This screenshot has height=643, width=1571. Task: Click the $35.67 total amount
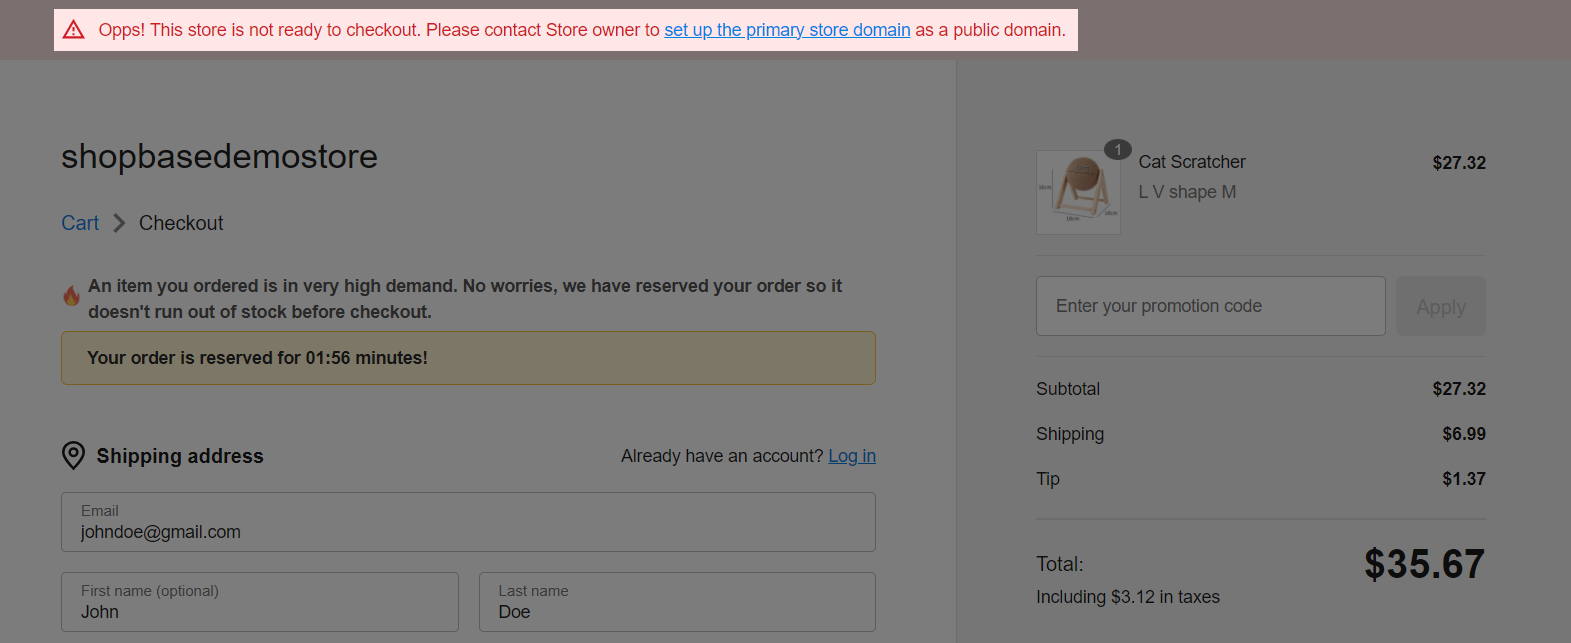tap(1423, 564)
